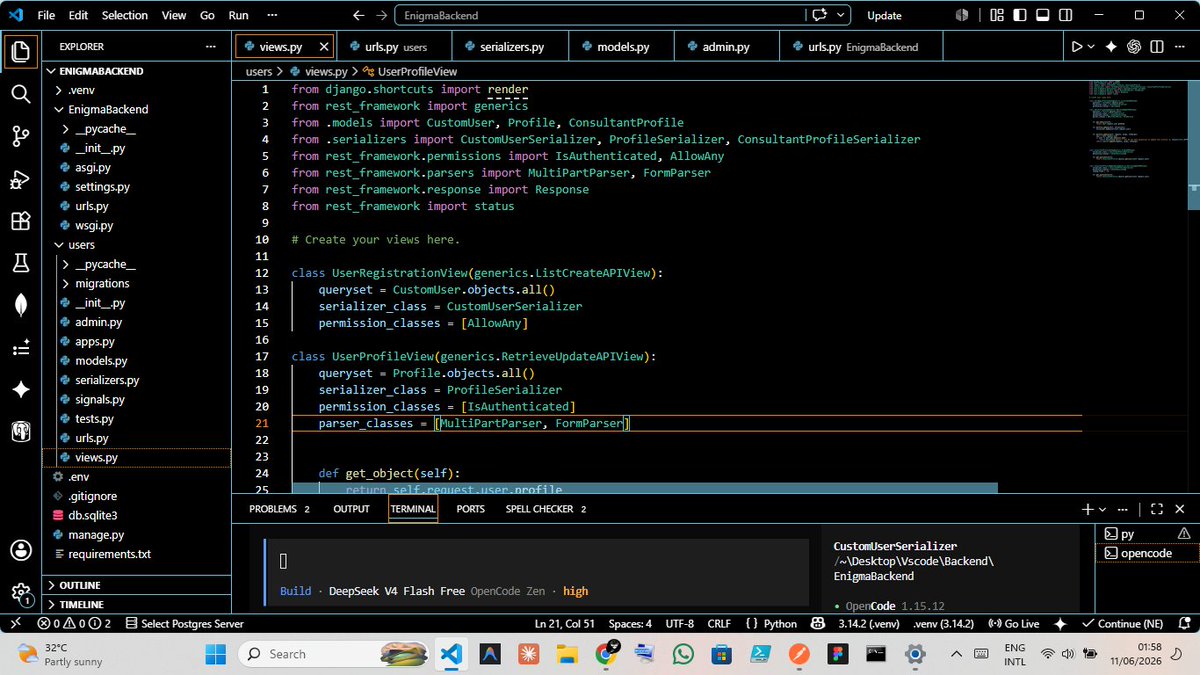Close the views.py editor tab
The width and height of the screenshot is (1200, 675).
click(x=324, y=47)
